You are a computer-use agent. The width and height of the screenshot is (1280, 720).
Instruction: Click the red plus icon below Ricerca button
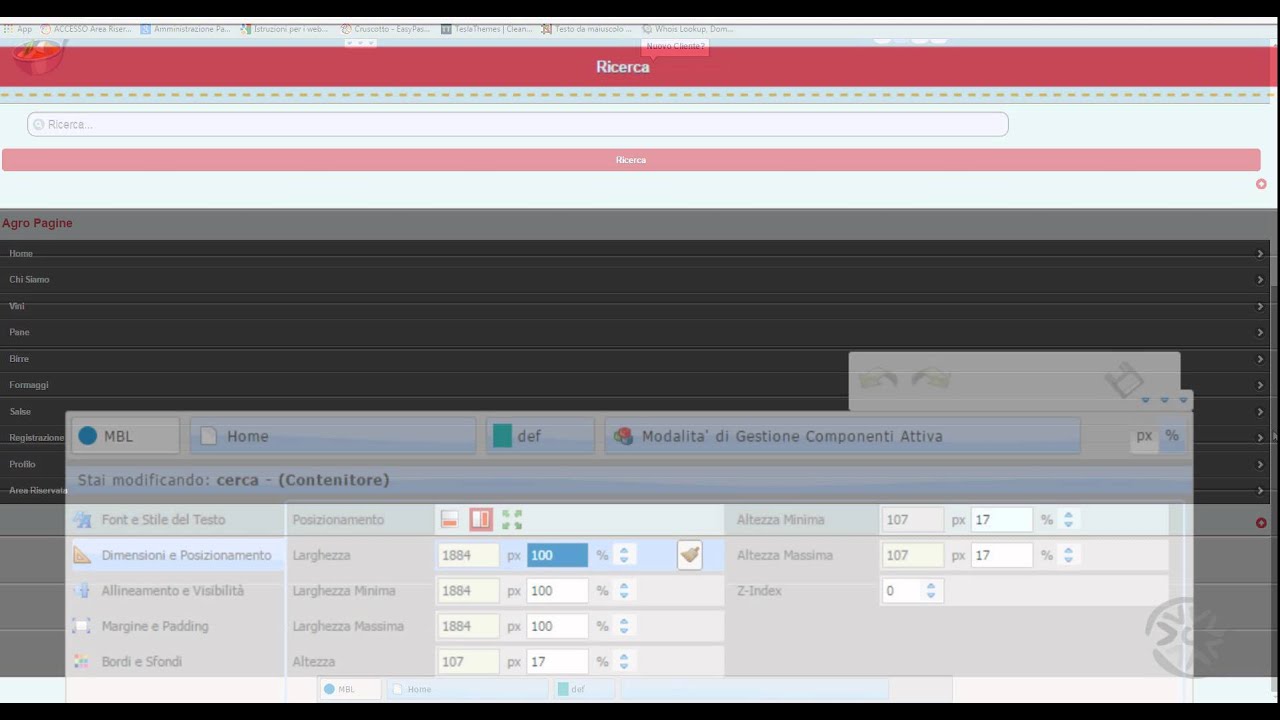1261,184
